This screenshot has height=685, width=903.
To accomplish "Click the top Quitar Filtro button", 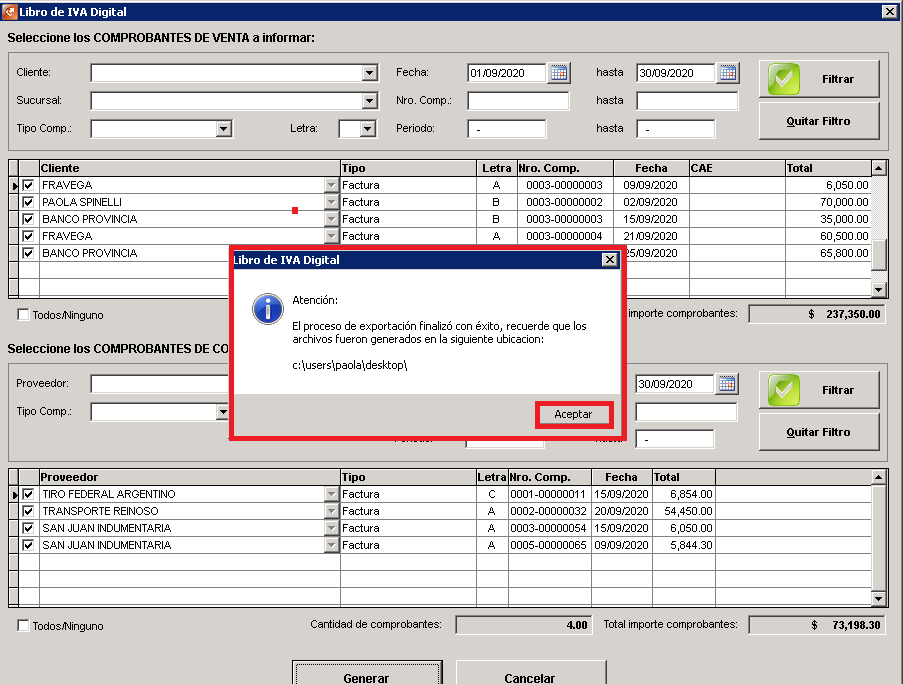I will pyautogui.click(x=818, y=121).
